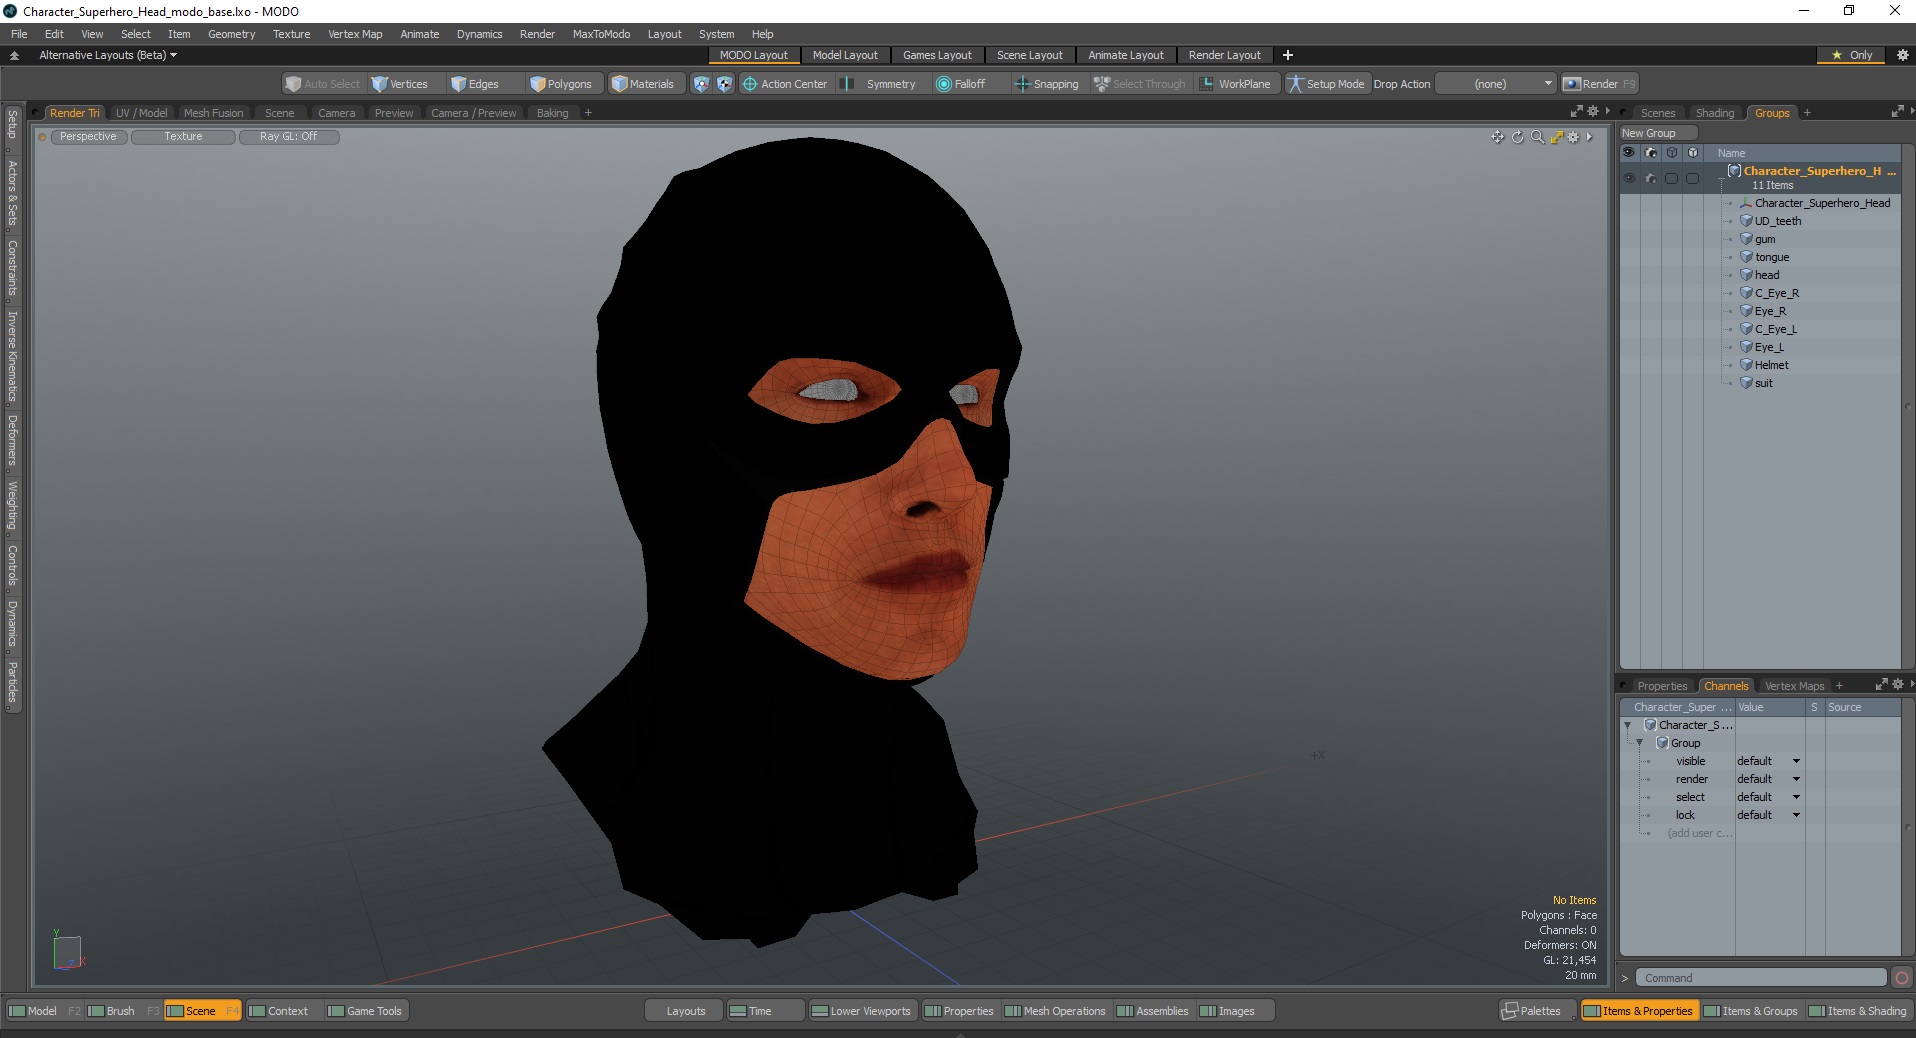
Task: Open the Geometry menu
Action: 231,34
